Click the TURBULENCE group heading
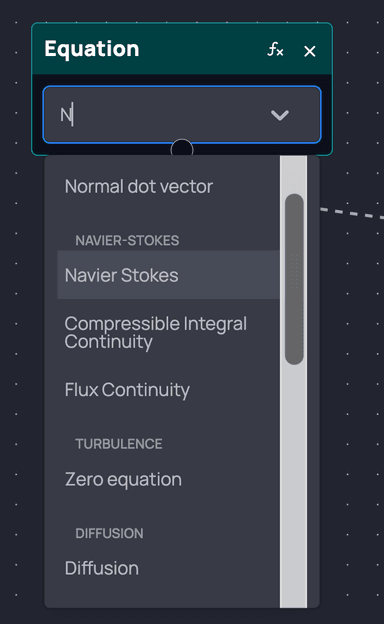Screen dimensions: 384x624 click(x=119, y=444)
